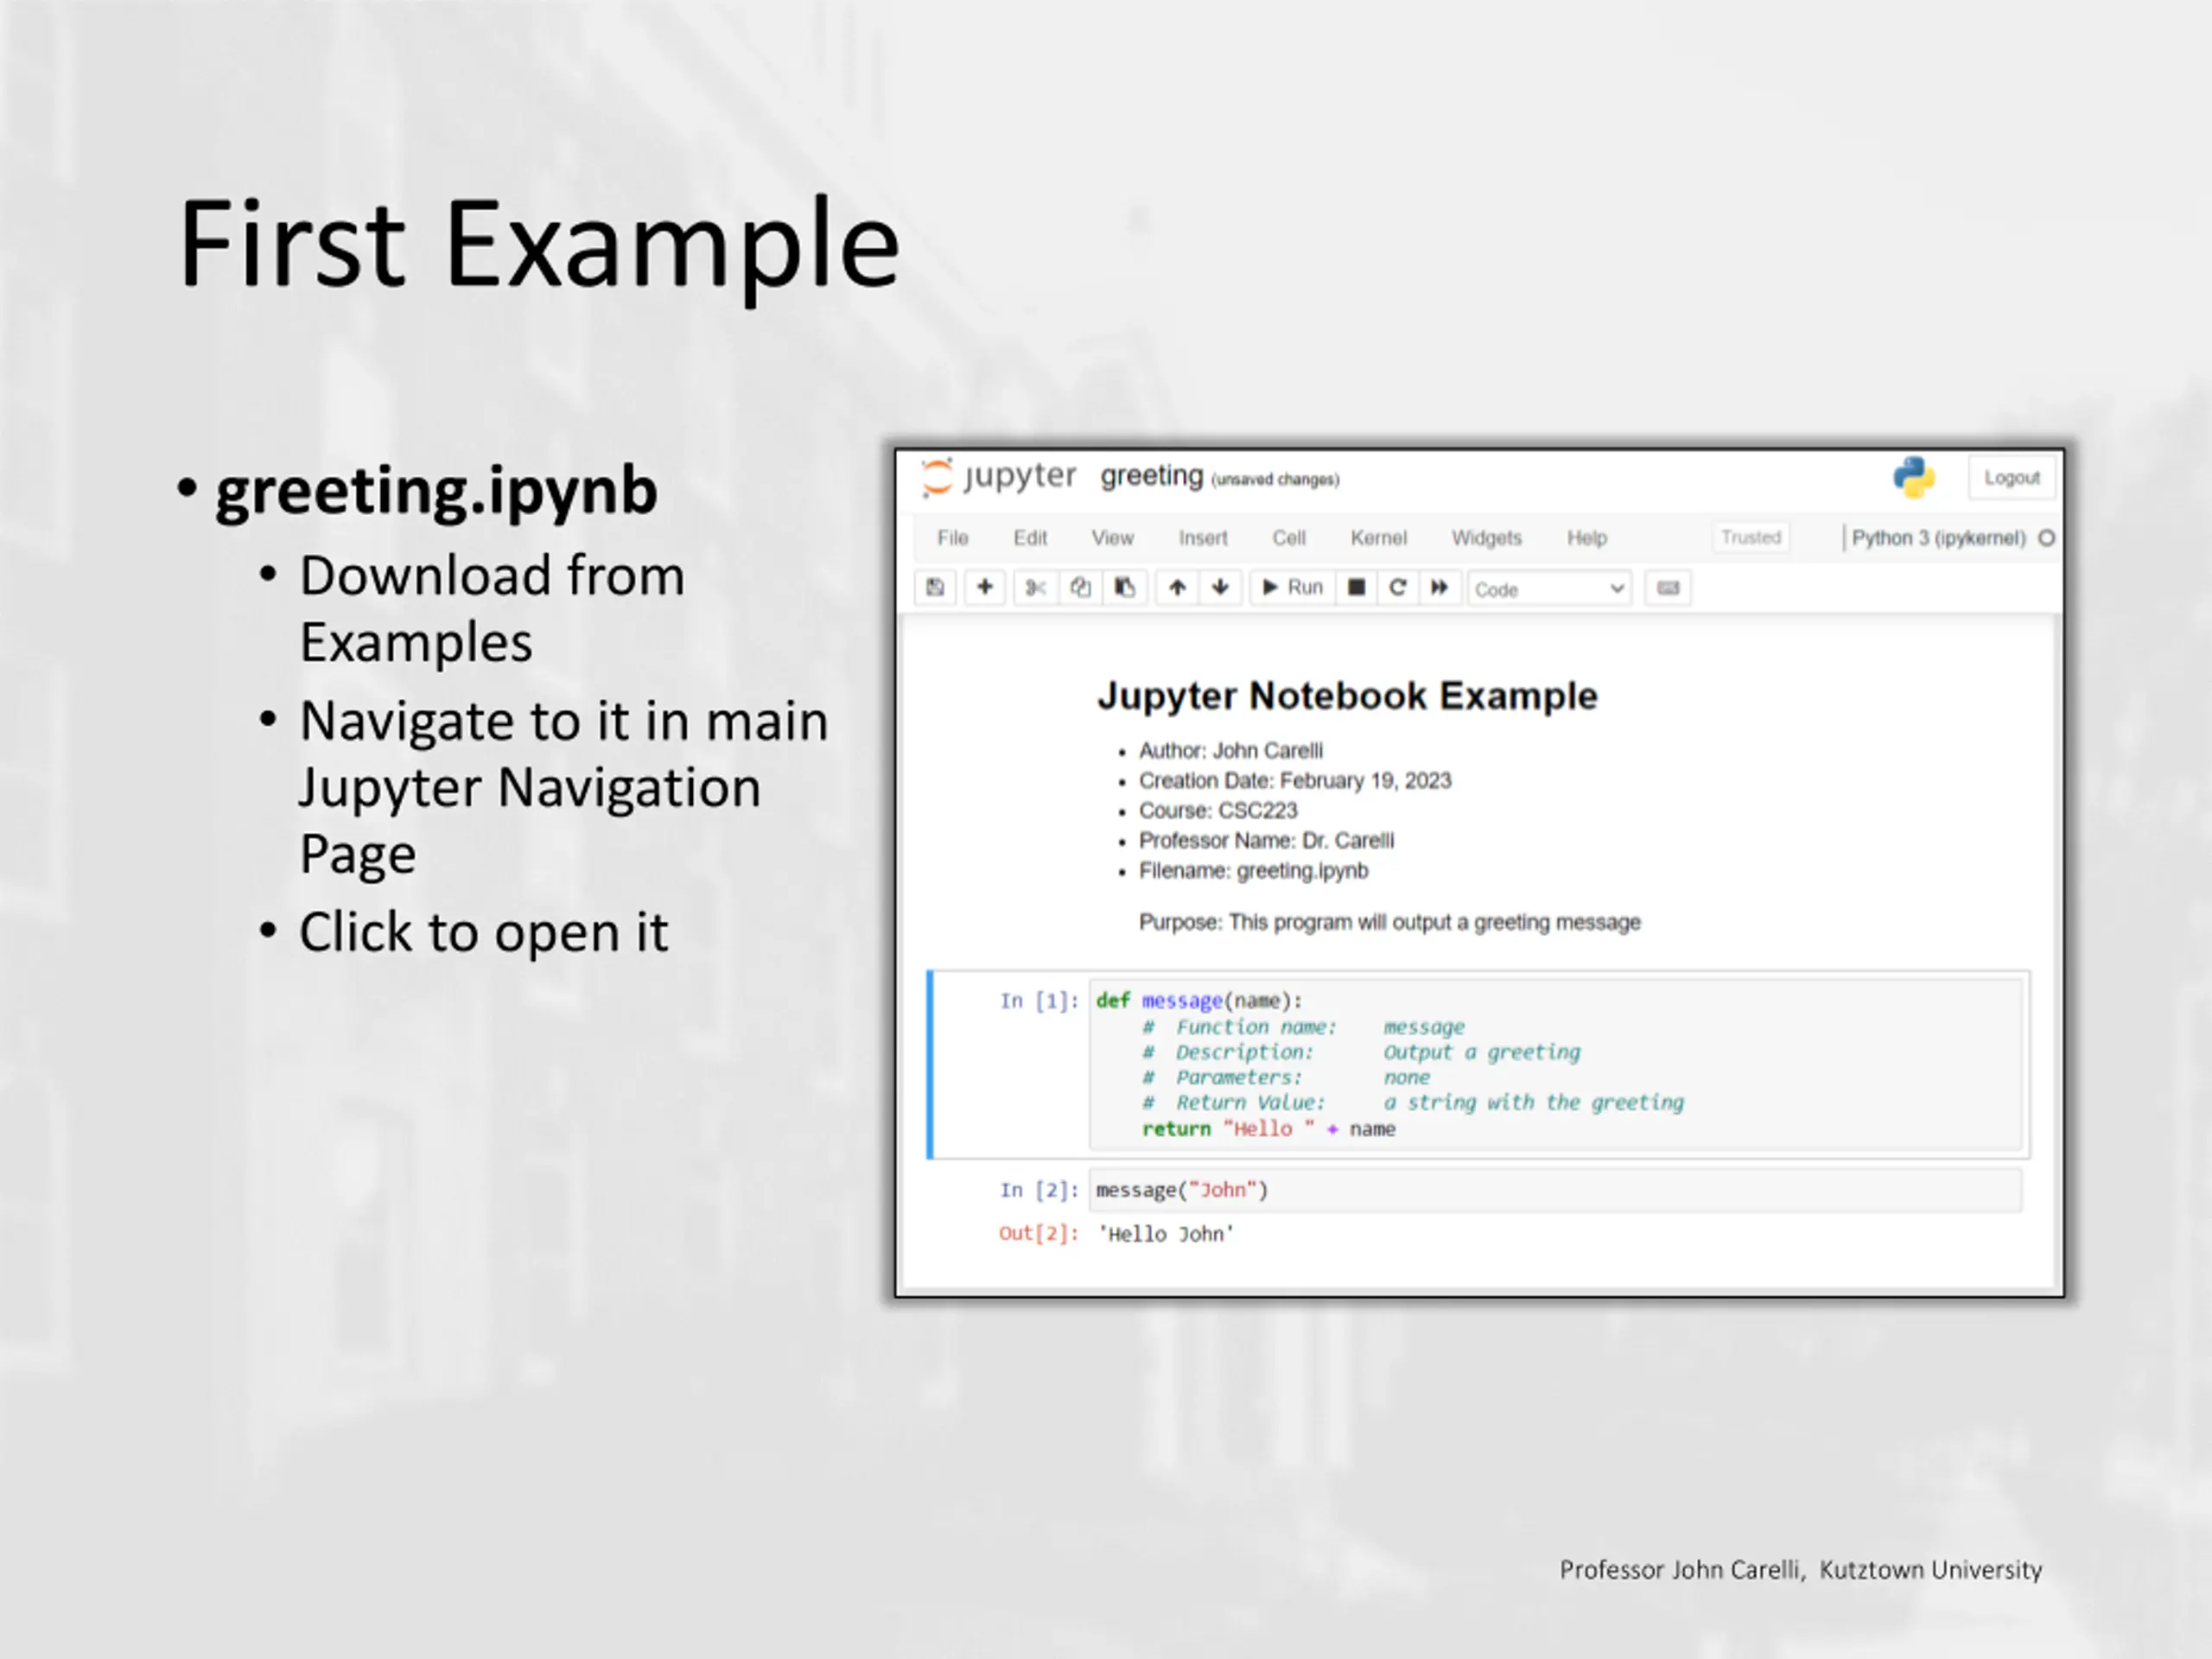Screen dimensions: 2212x1659
Task: Cut selected cells with scissors icon
Action: [1035, 587]
